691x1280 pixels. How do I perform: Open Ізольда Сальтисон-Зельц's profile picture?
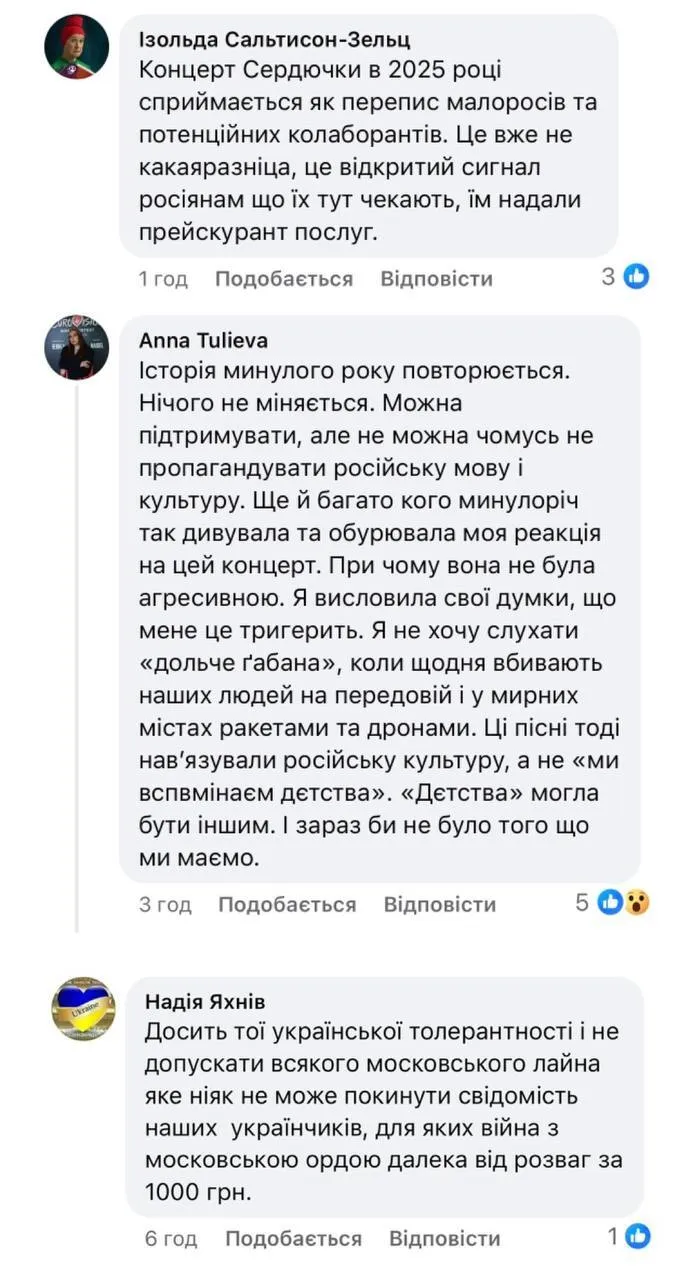coord(77,47)
